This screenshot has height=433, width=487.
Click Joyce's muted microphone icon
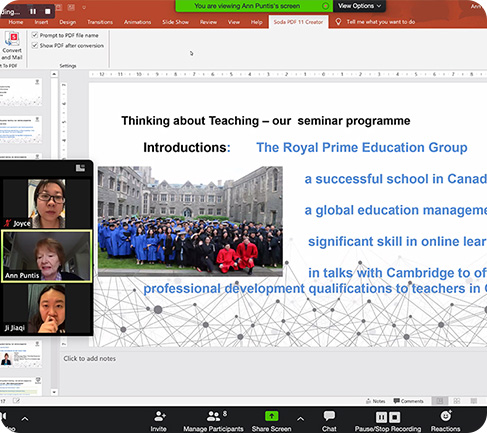point(8,223)
